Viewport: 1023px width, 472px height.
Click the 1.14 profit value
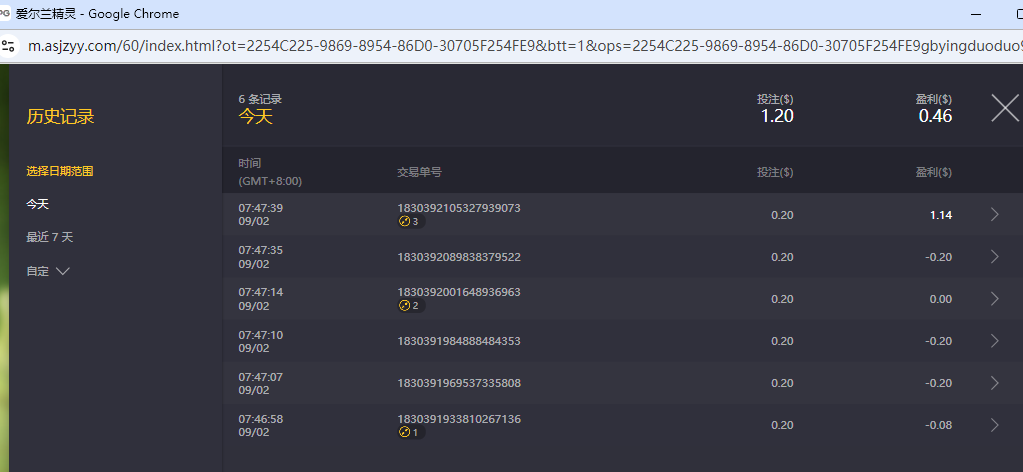(941, 215)
